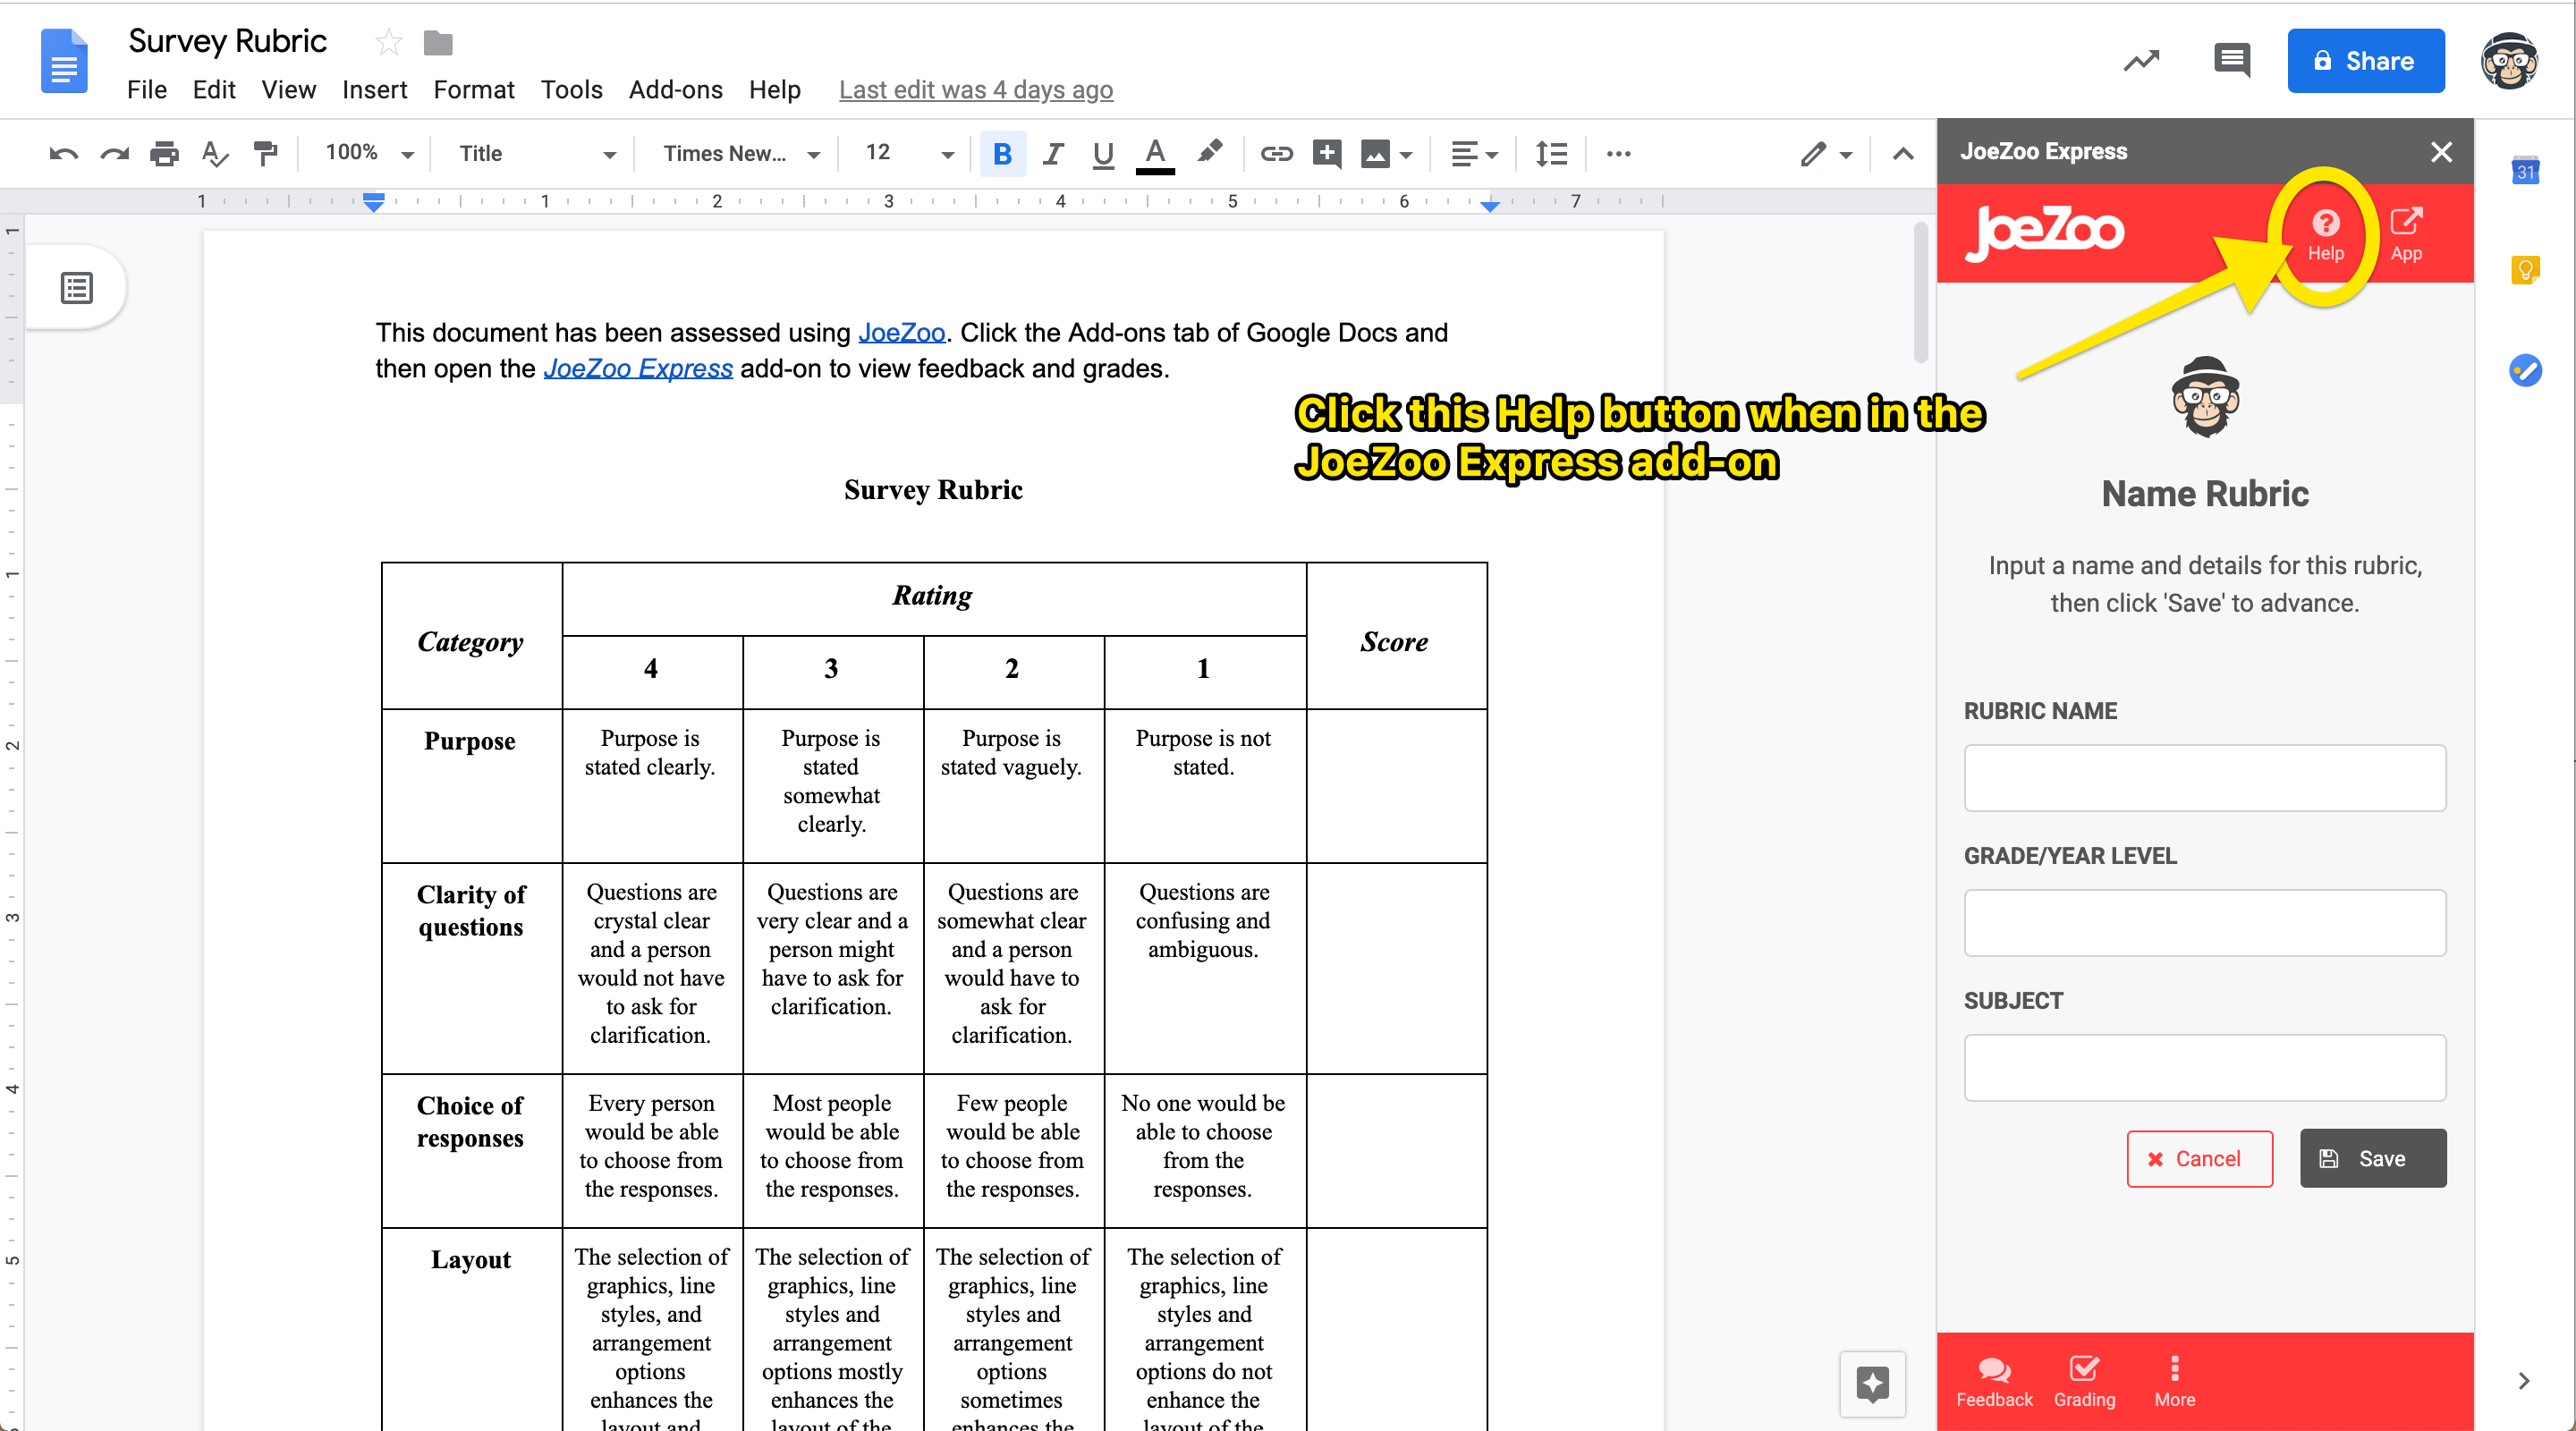The image size is (2576, 1431).
Task: Click the JoeZoo Express hyperlink in document
Action: (x=638, y=368)
